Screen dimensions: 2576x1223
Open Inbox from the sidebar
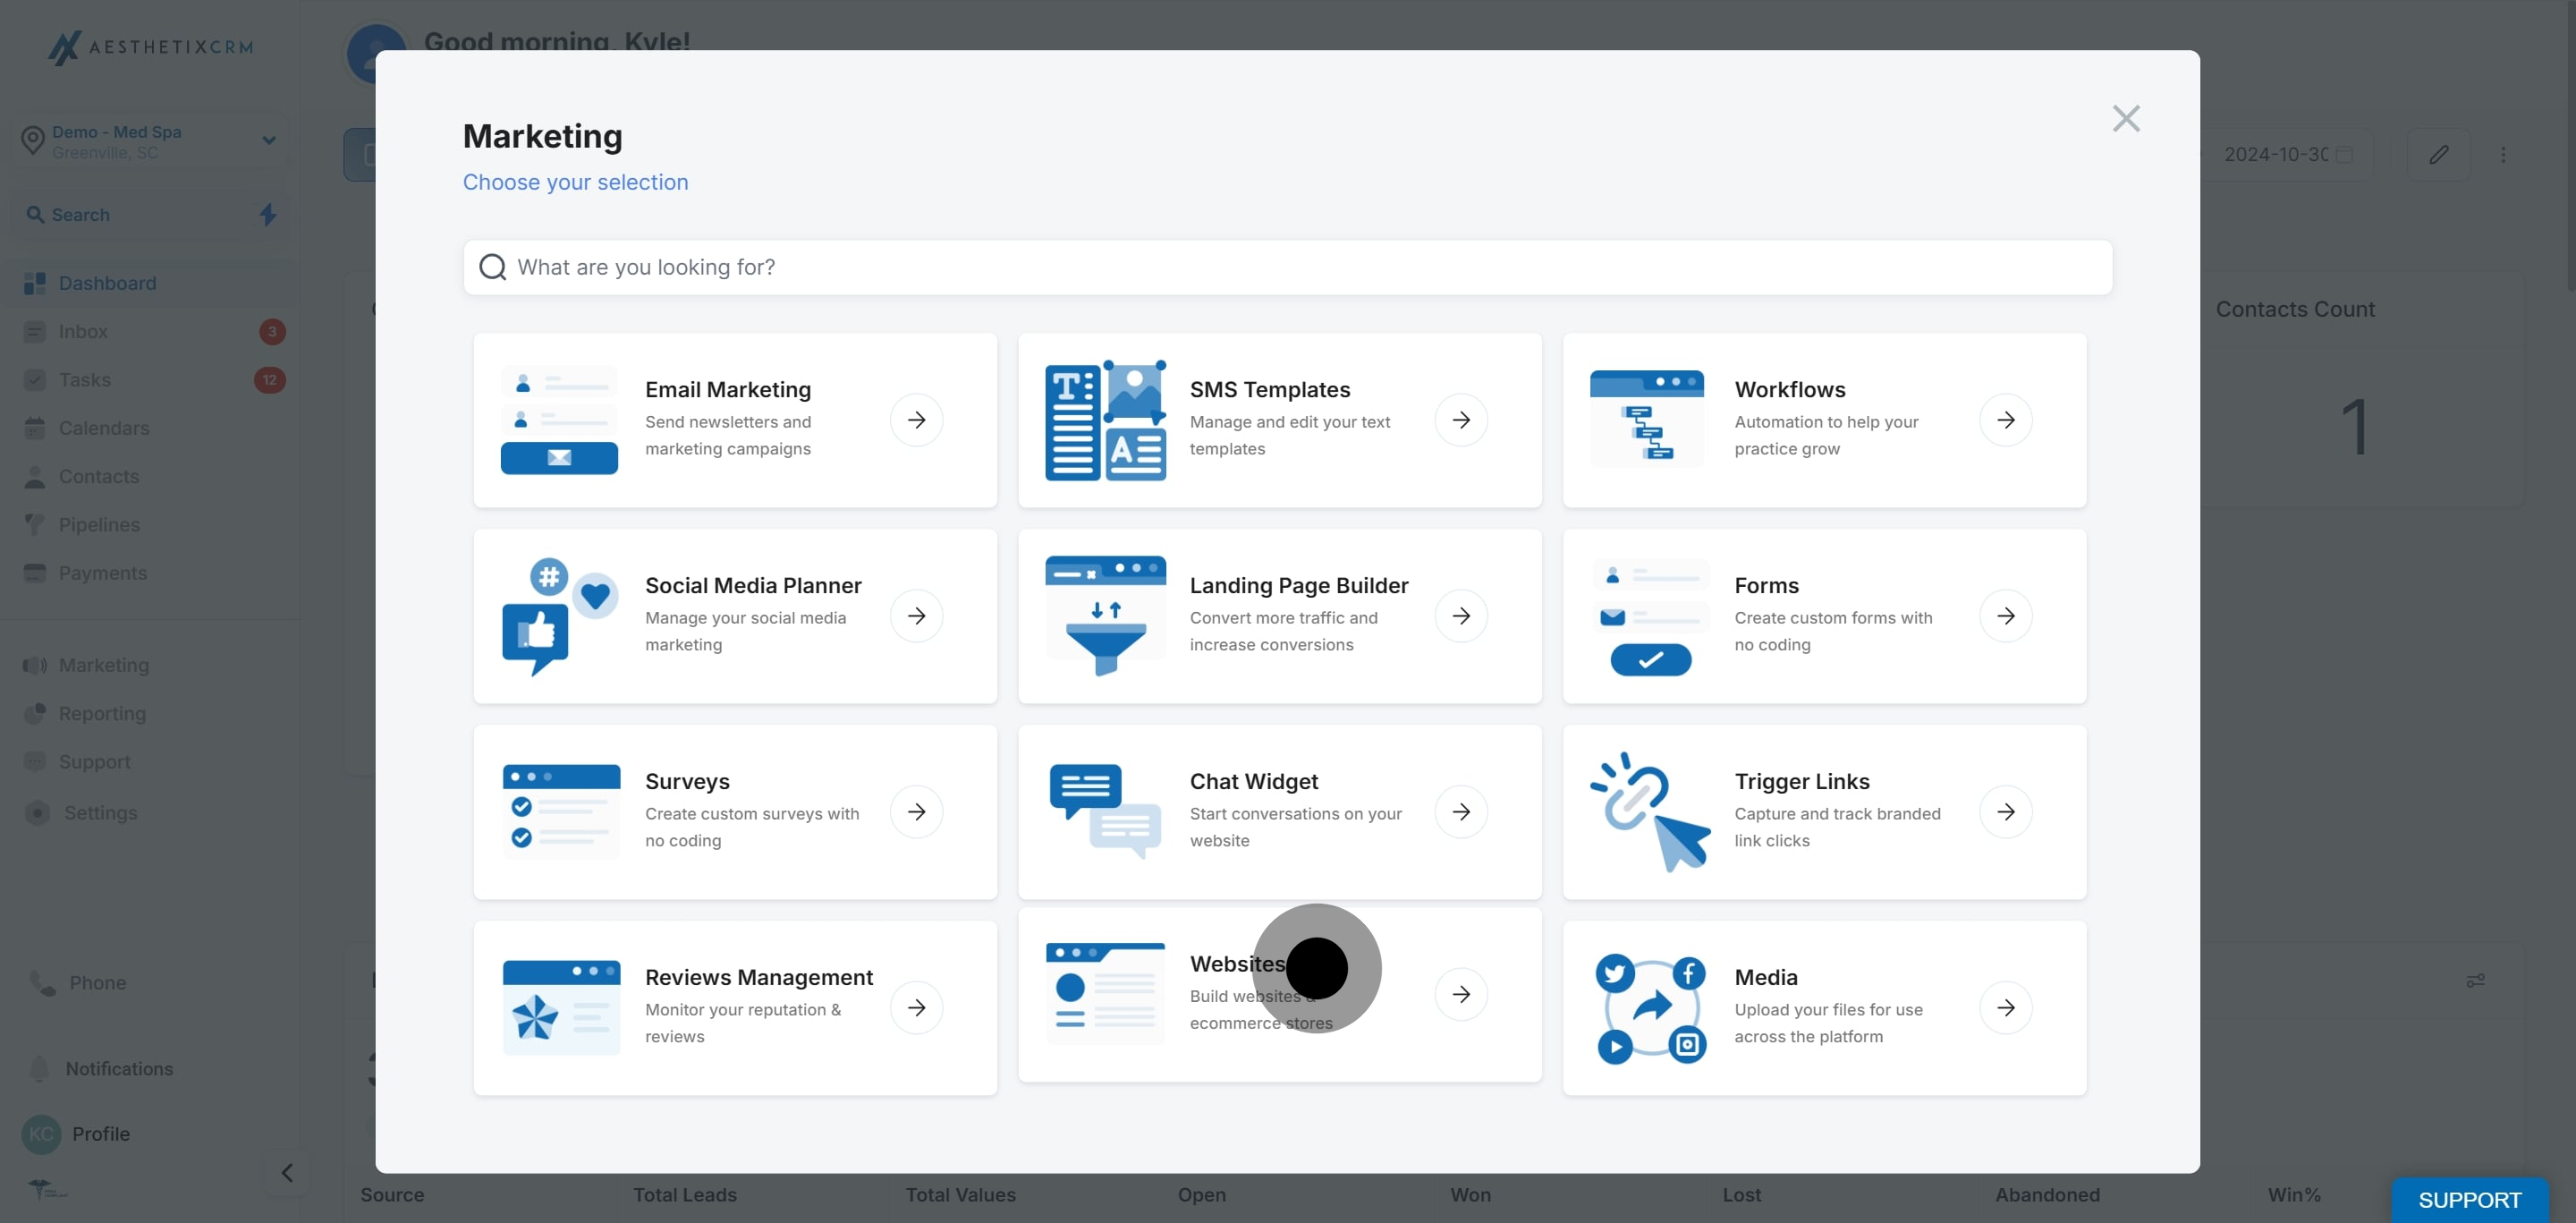(x=83, y=332)
